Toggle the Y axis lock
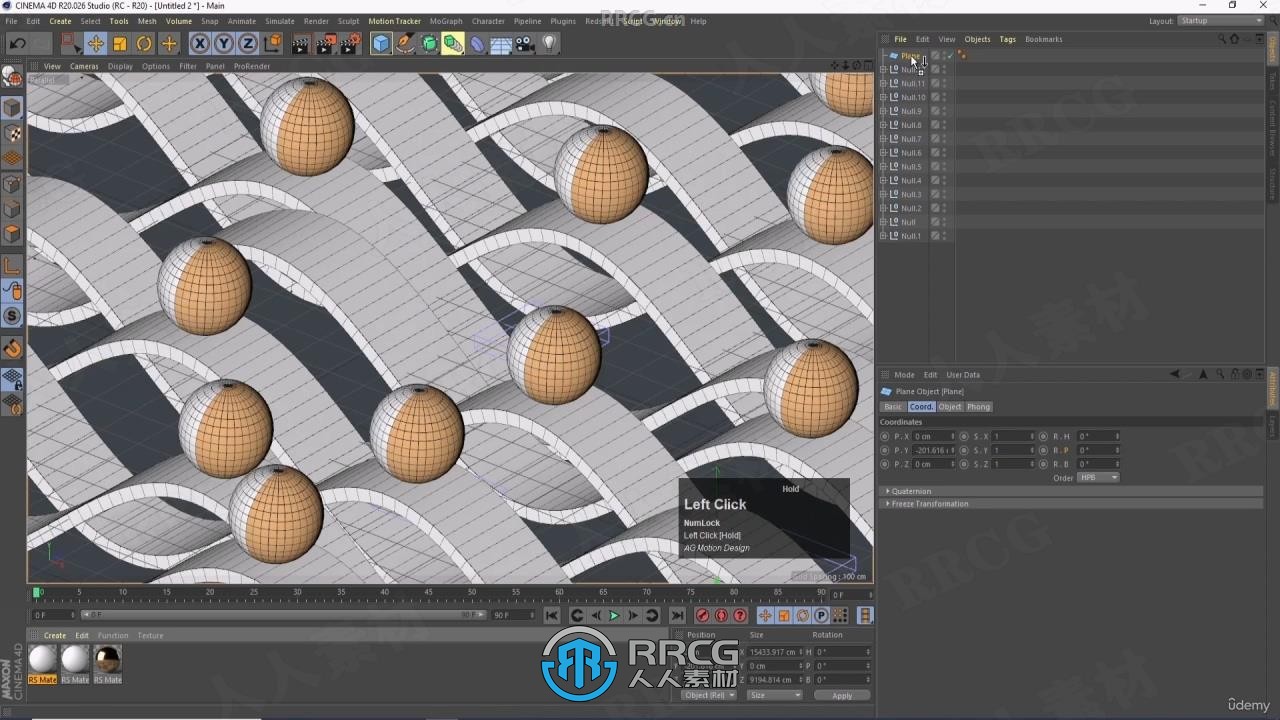The width and height of the screenshot is (1280, 720). pos(223,43)
